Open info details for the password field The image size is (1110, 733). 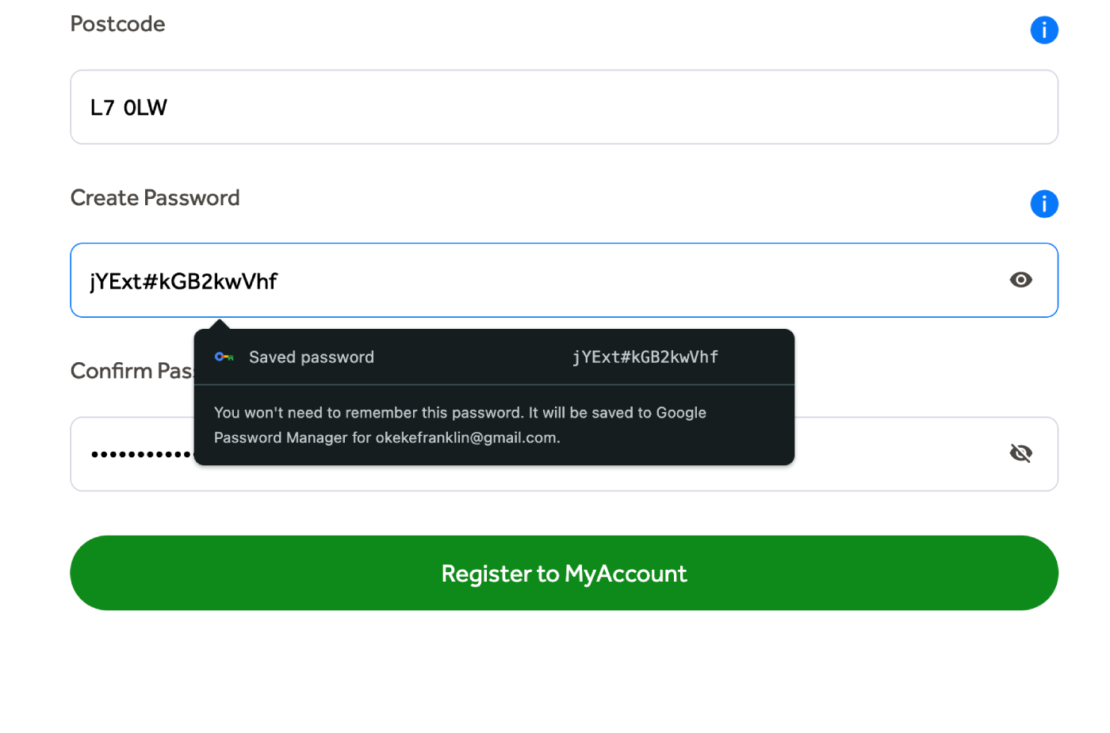1044,204
